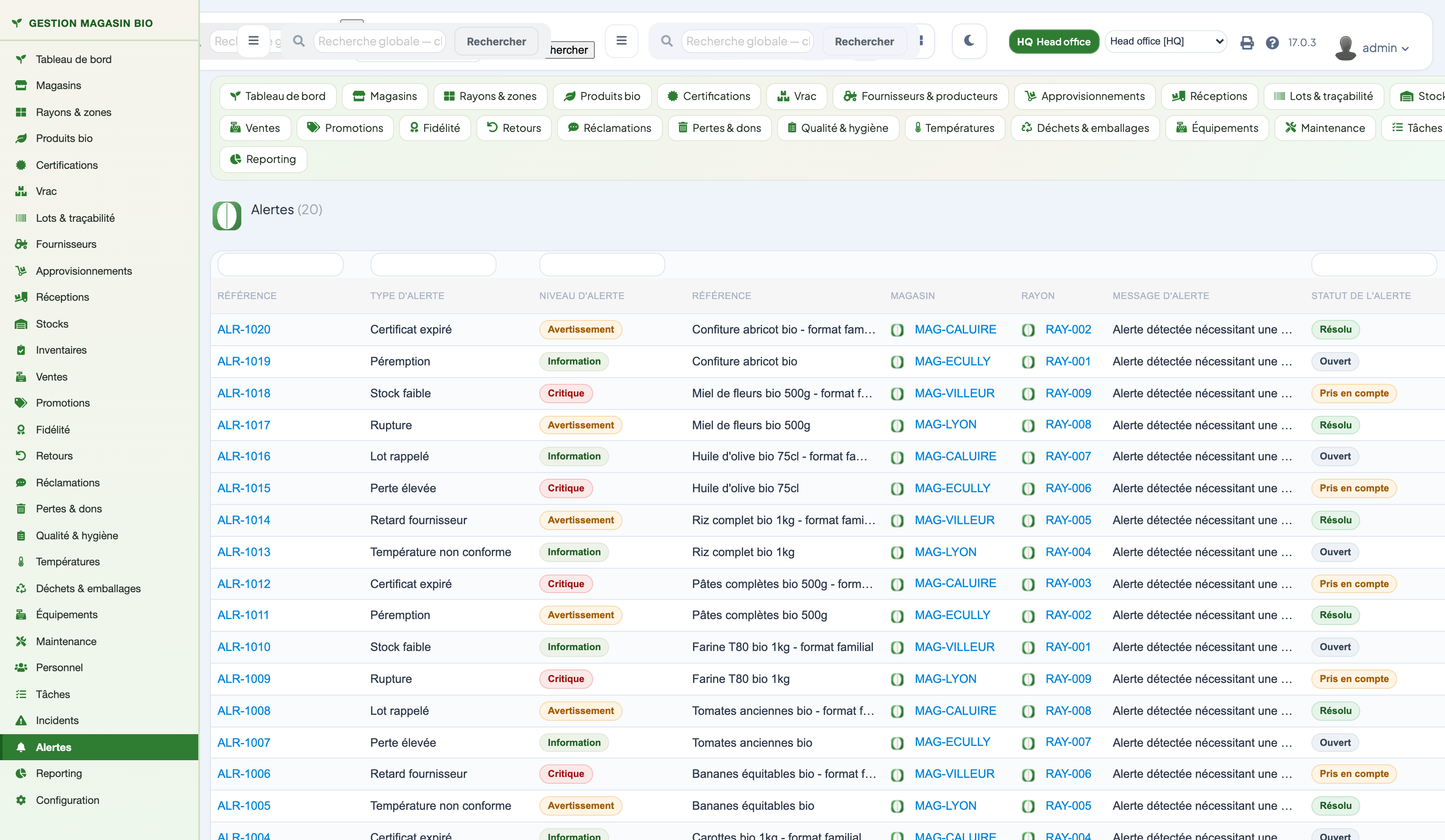Screen dimensions: 1445x840
Task: Click the Retours icon in the sidebar
Action: (21, 456)
